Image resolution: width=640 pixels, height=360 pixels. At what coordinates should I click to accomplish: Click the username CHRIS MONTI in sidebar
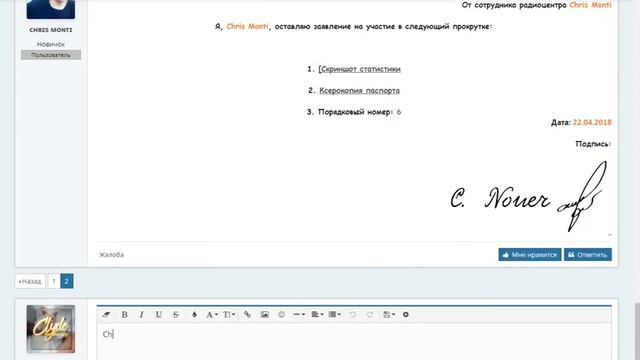point(51,30)
